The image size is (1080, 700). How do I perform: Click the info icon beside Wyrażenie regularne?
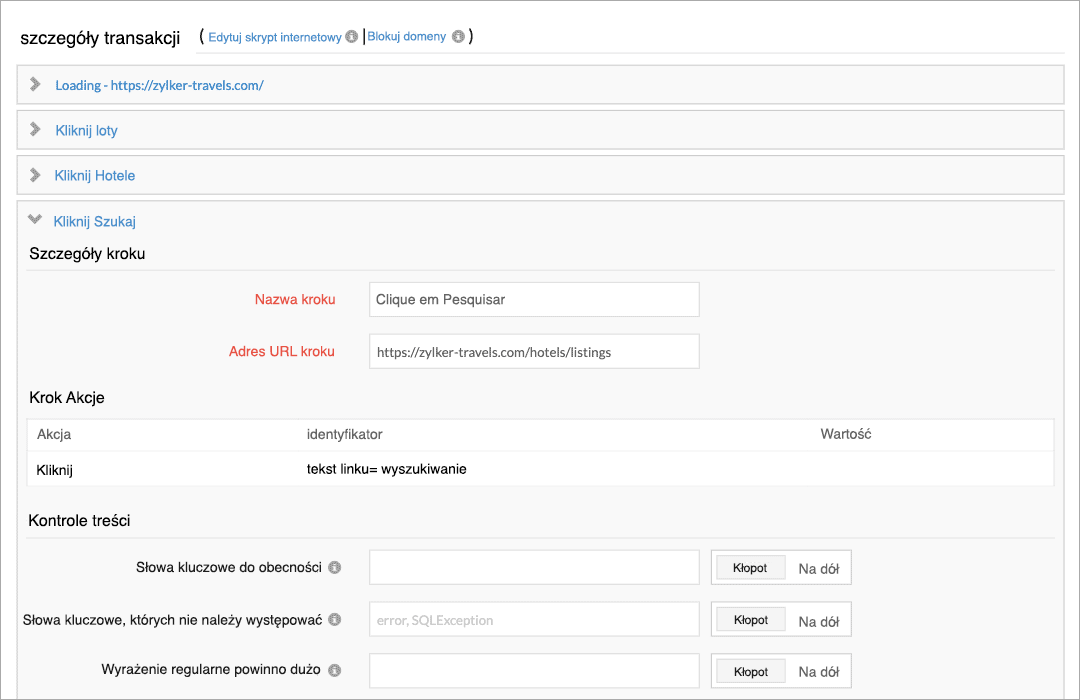335,670
